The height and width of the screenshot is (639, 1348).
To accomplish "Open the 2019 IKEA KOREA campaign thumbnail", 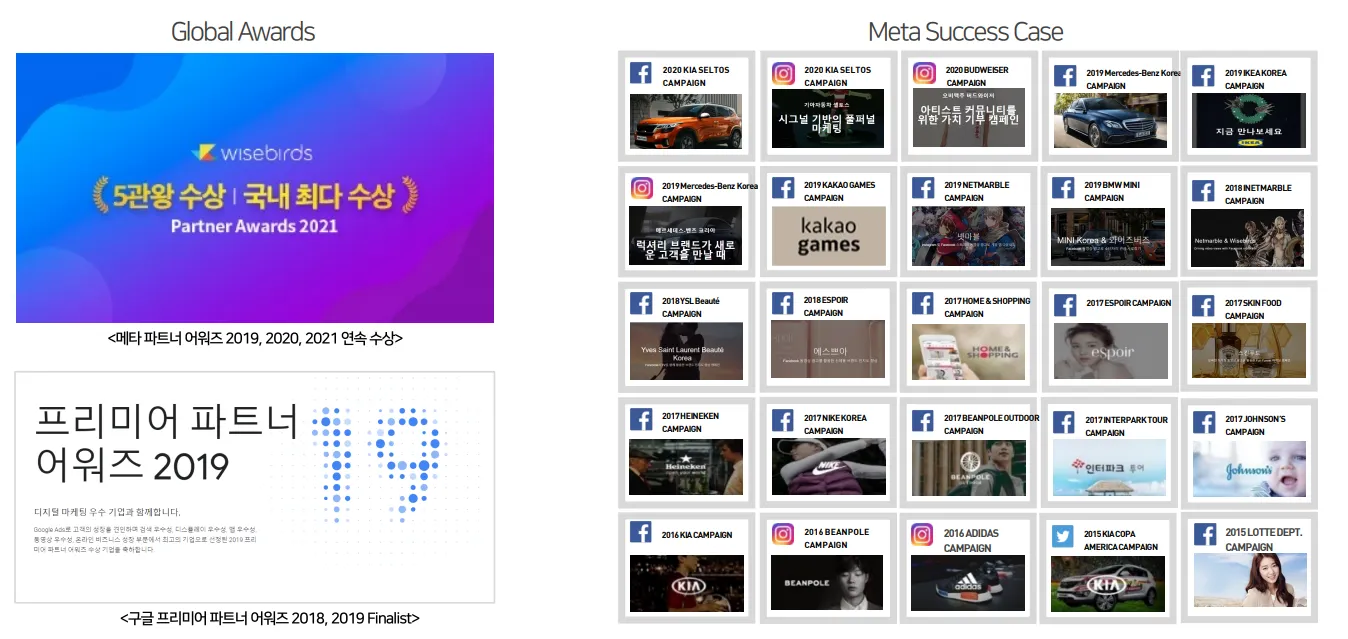I will [1249, 121].
